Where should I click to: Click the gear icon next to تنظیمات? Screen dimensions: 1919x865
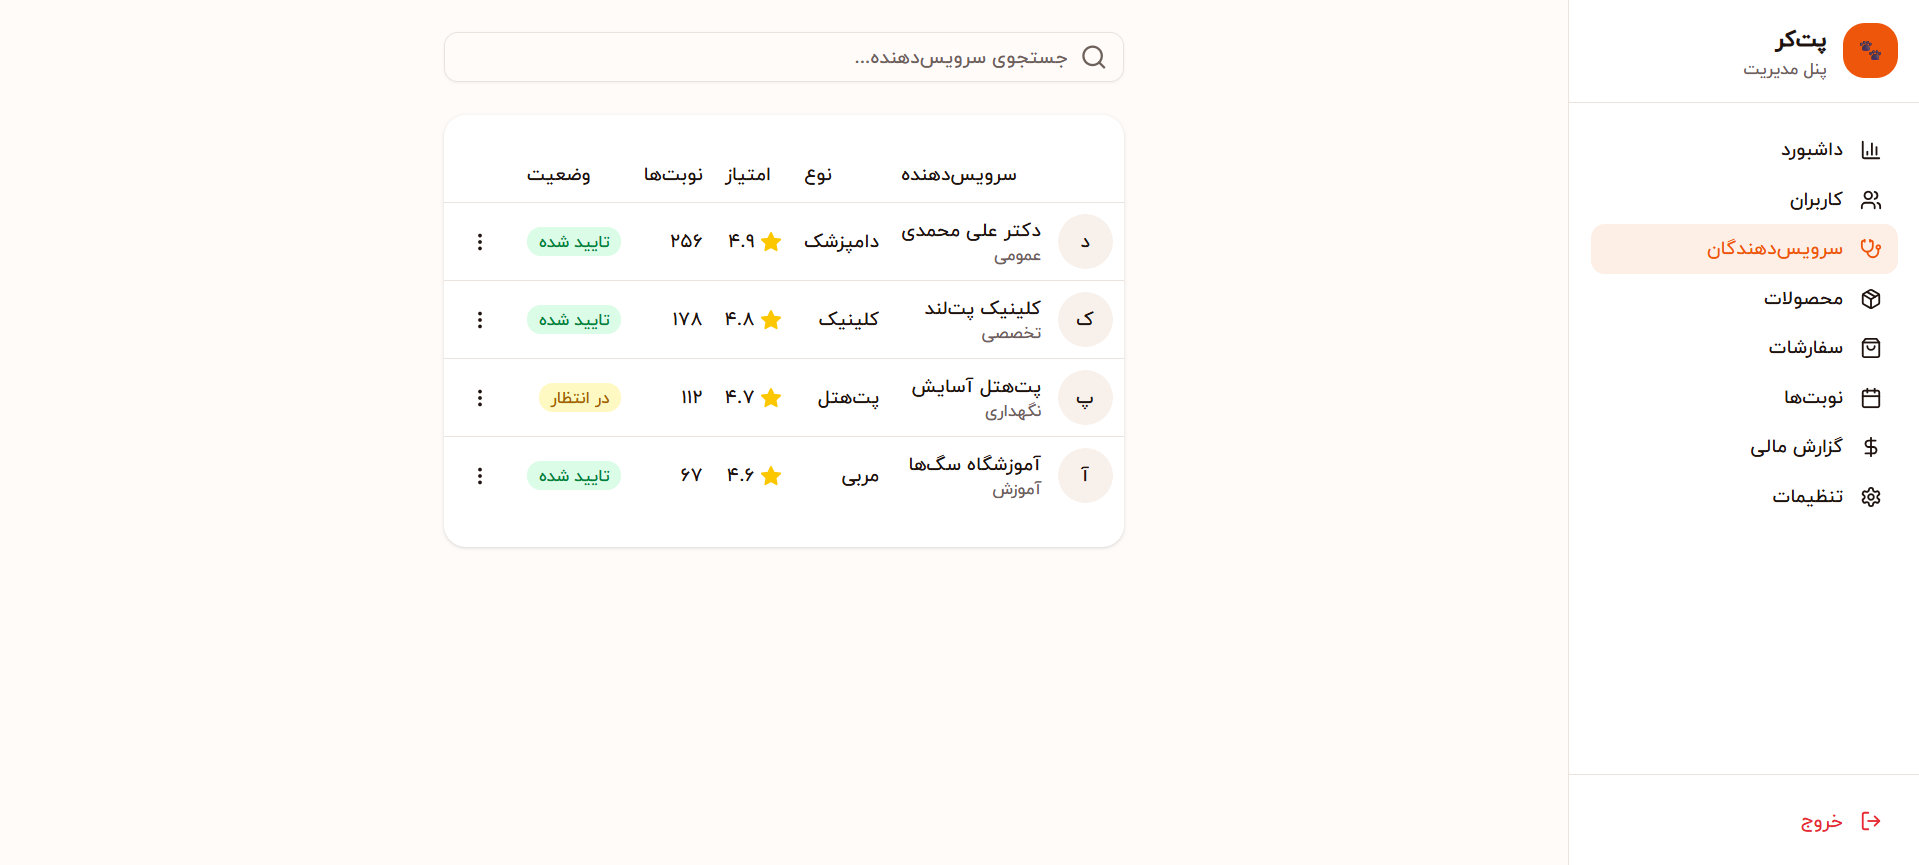1871,497
